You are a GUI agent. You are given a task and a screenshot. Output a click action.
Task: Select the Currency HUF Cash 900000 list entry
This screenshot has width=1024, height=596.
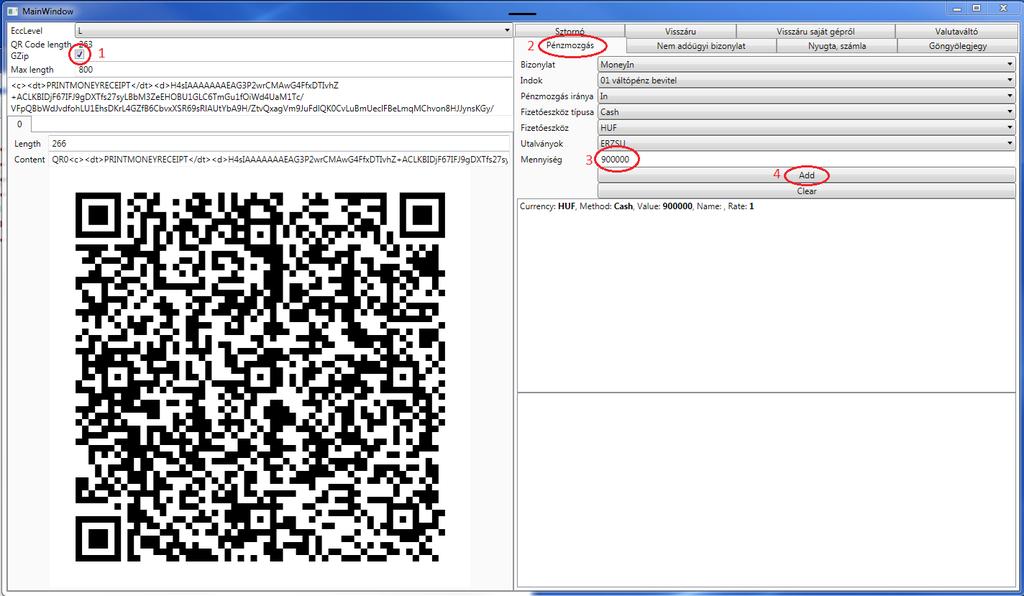[637, 206]
